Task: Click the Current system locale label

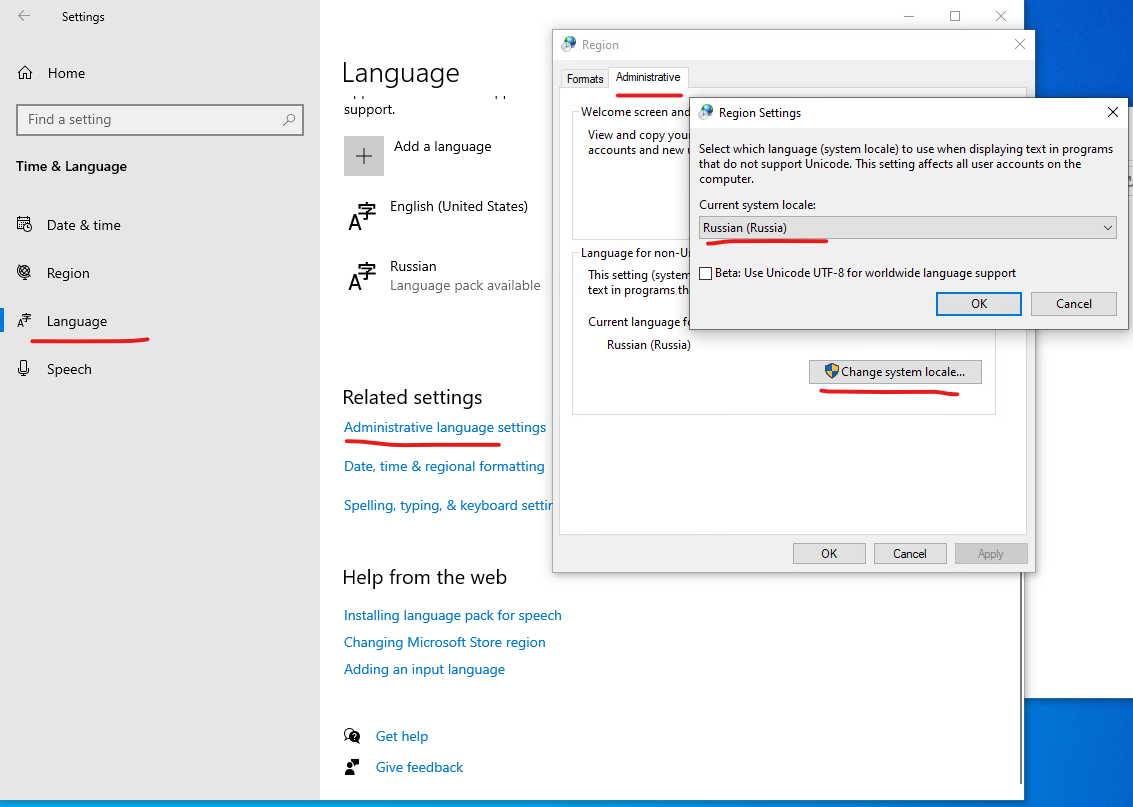Action: click(x=757, y=204)
